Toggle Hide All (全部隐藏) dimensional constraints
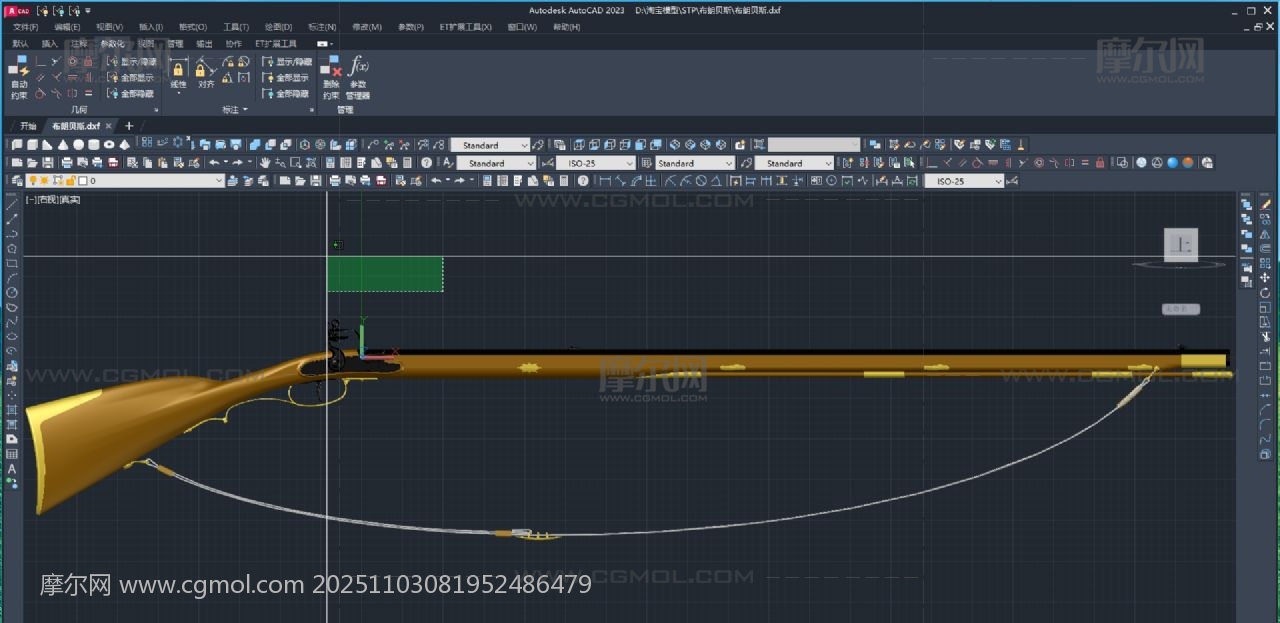This screenshot has width=1280, height=623. (285, 94)
